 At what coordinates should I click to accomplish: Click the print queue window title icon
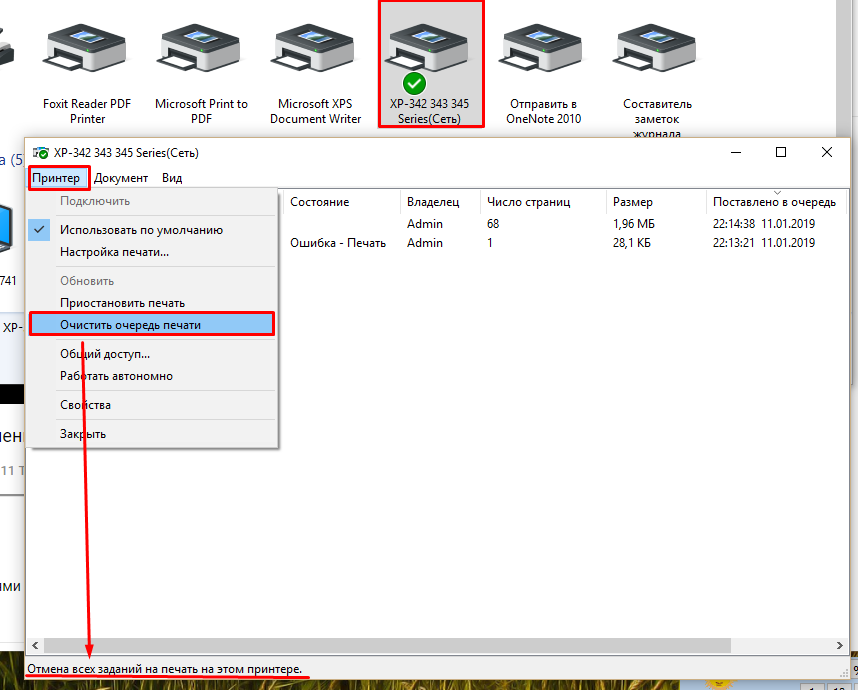[x=40, y=153]
